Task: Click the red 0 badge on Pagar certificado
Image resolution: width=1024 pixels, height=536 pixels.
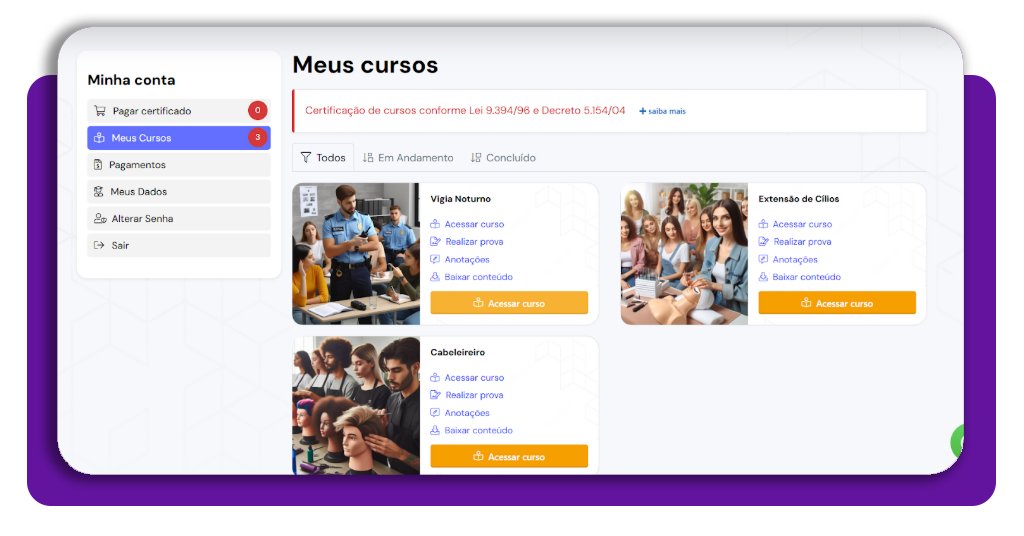Action: [x=257, y=110]
